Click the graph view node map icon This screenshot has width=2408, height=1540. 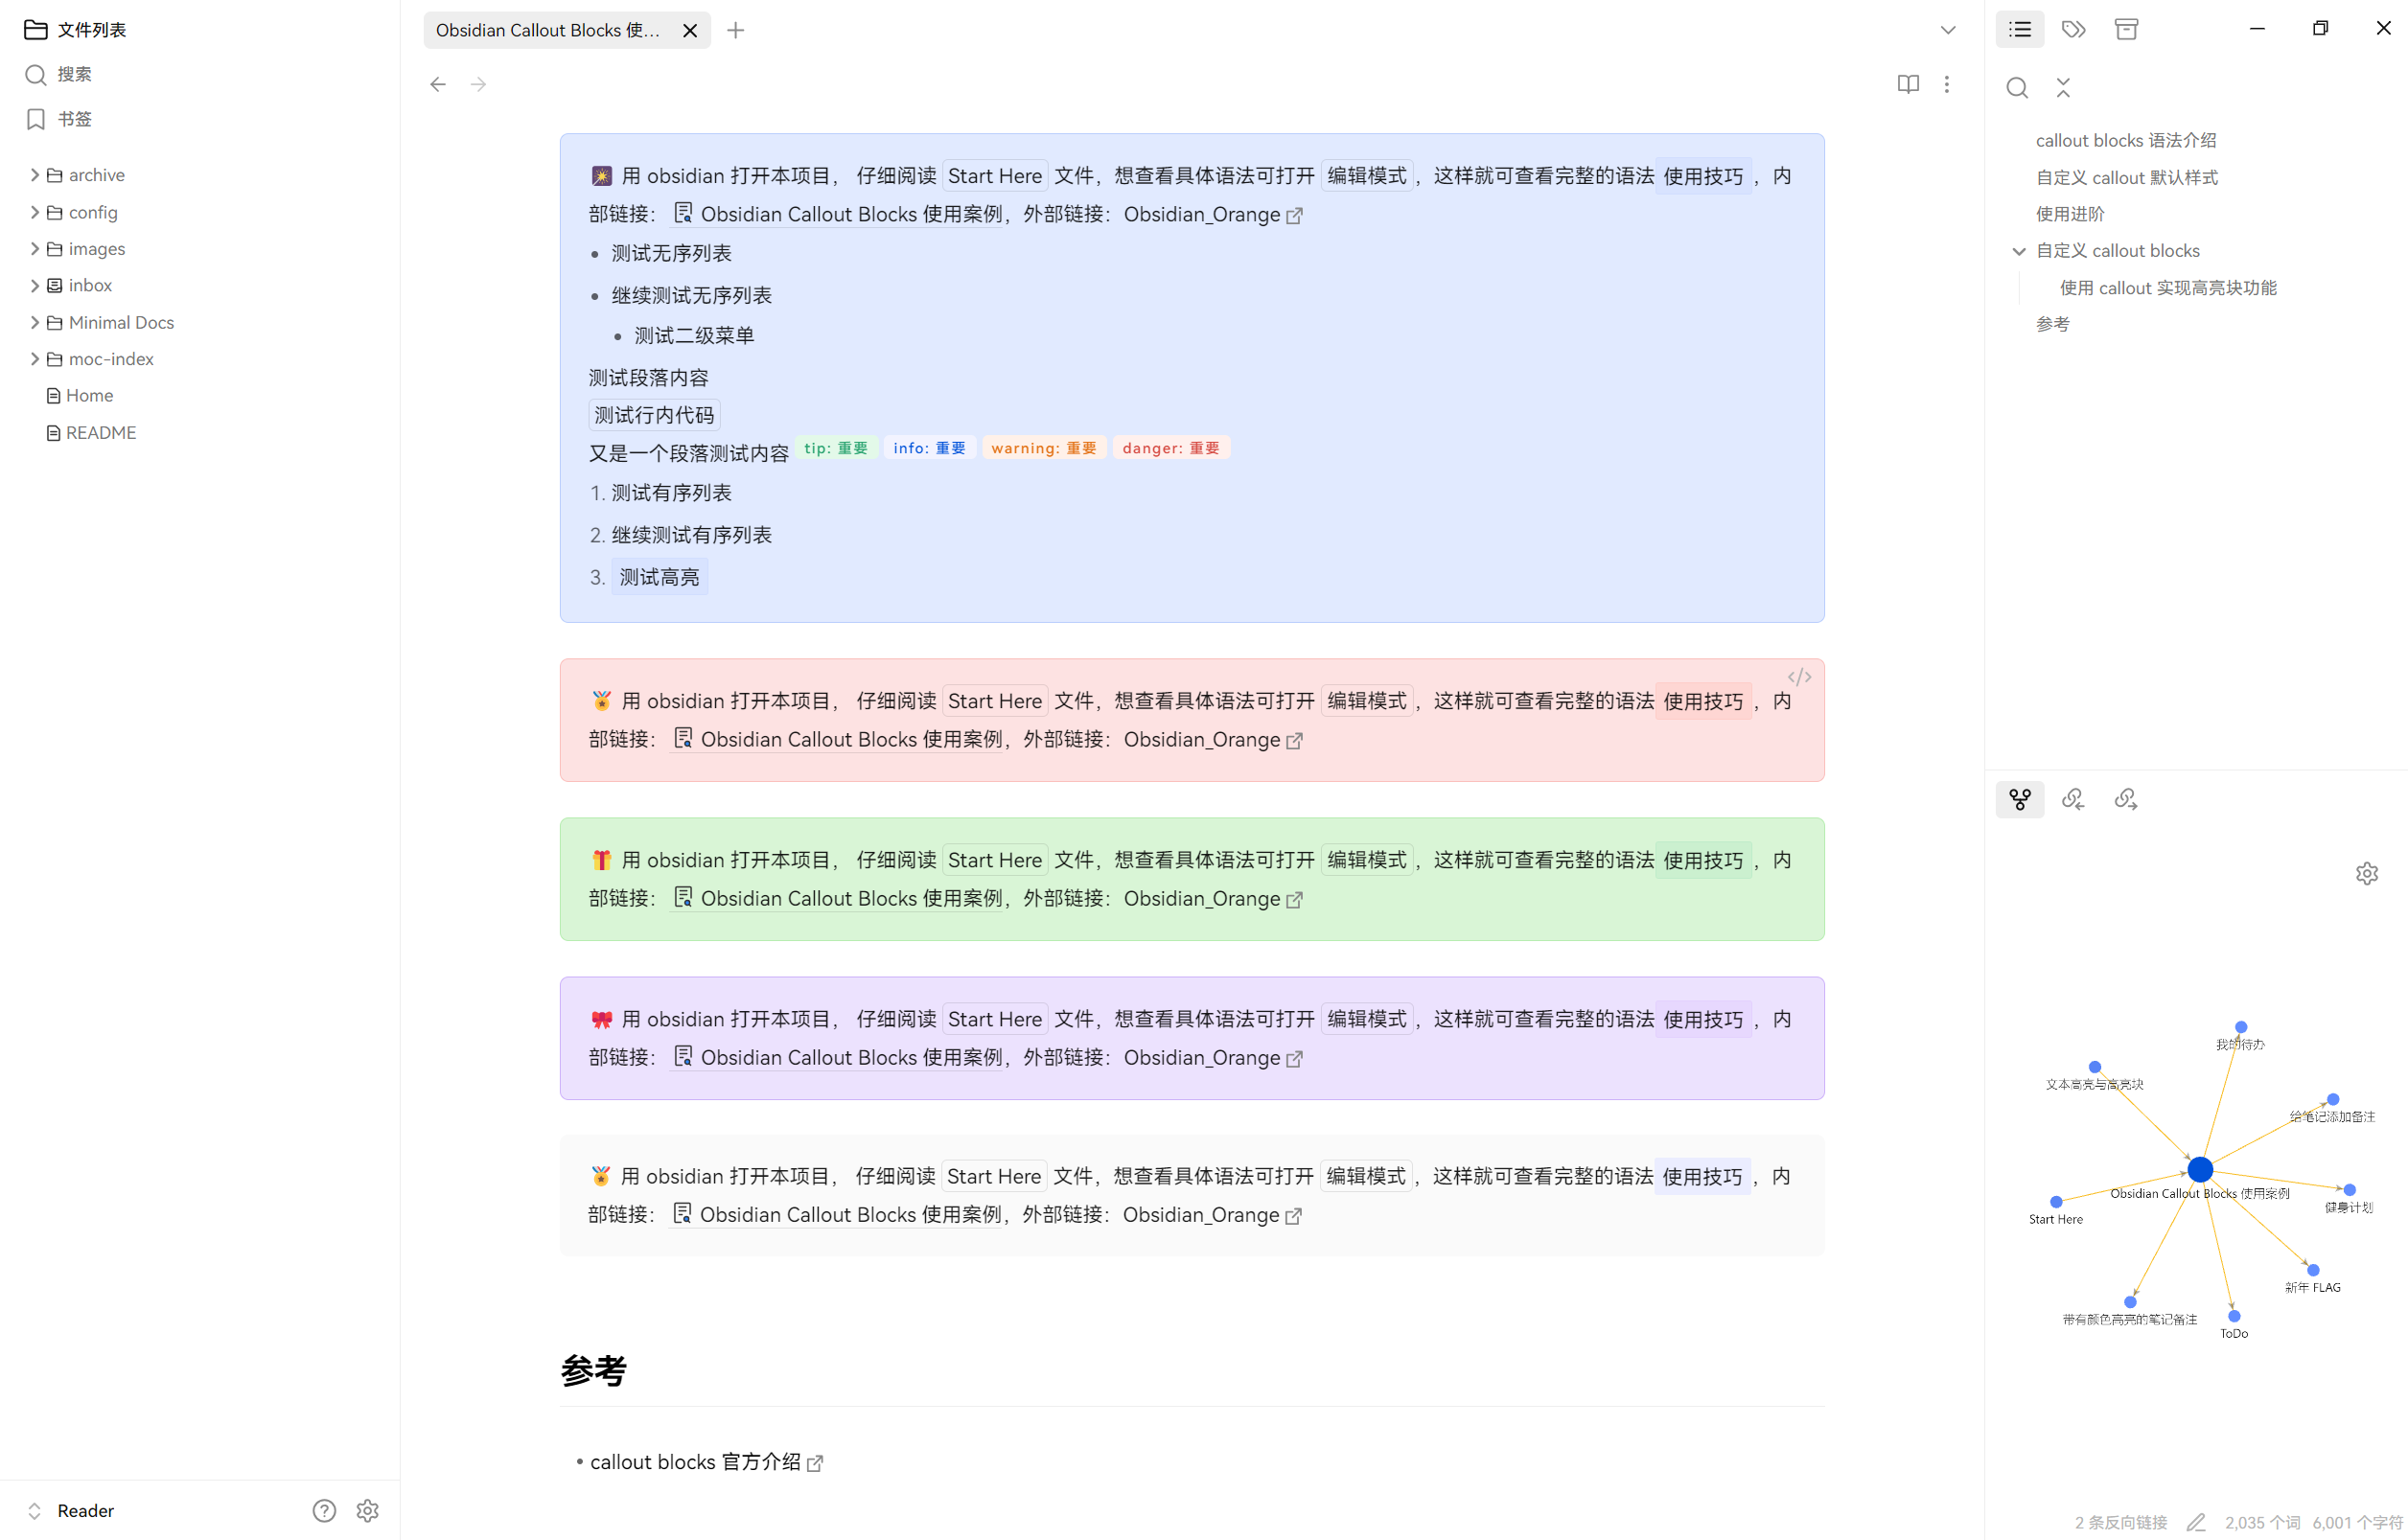[x=2020, y=800]
